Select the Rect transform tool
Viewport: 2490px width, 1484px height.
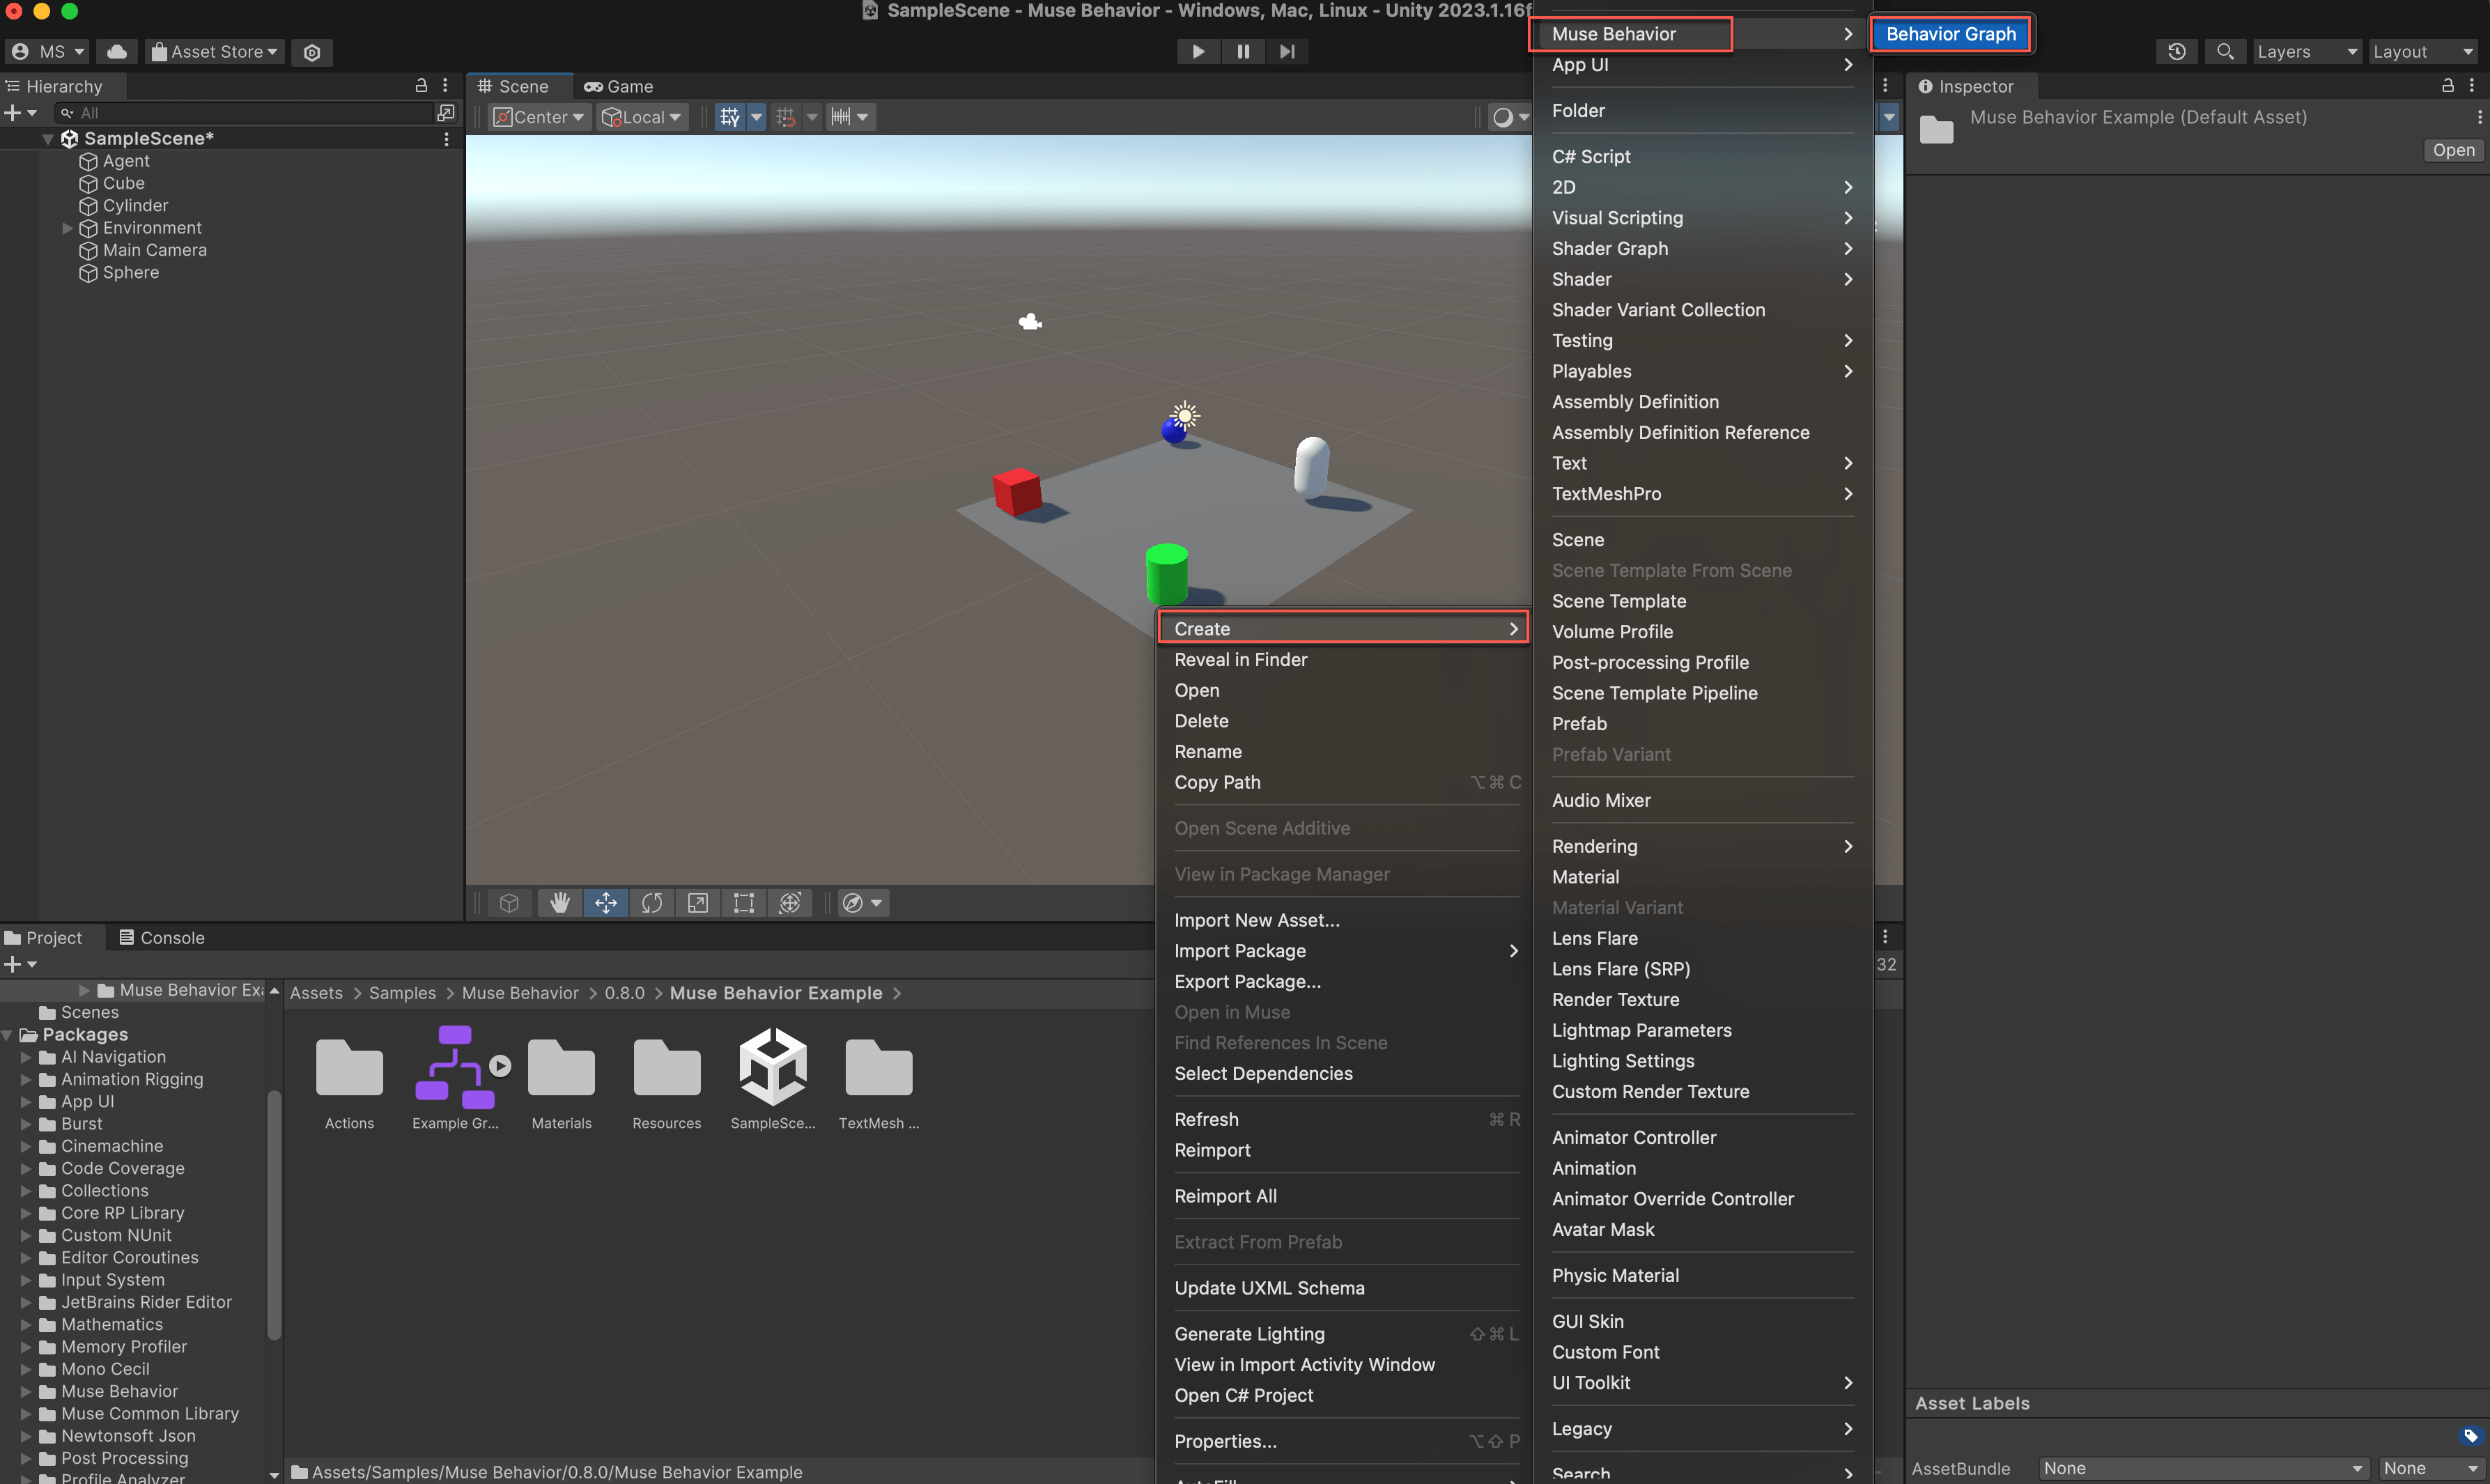[744, 903]
